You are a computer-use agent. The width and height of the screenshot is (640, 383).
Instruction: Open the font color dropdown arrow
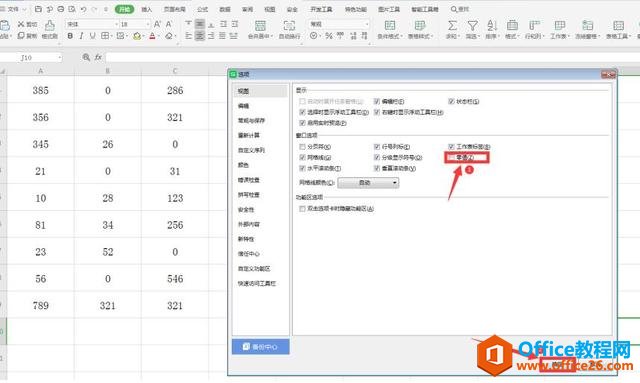pyautogui.click(x=158, y=36)
